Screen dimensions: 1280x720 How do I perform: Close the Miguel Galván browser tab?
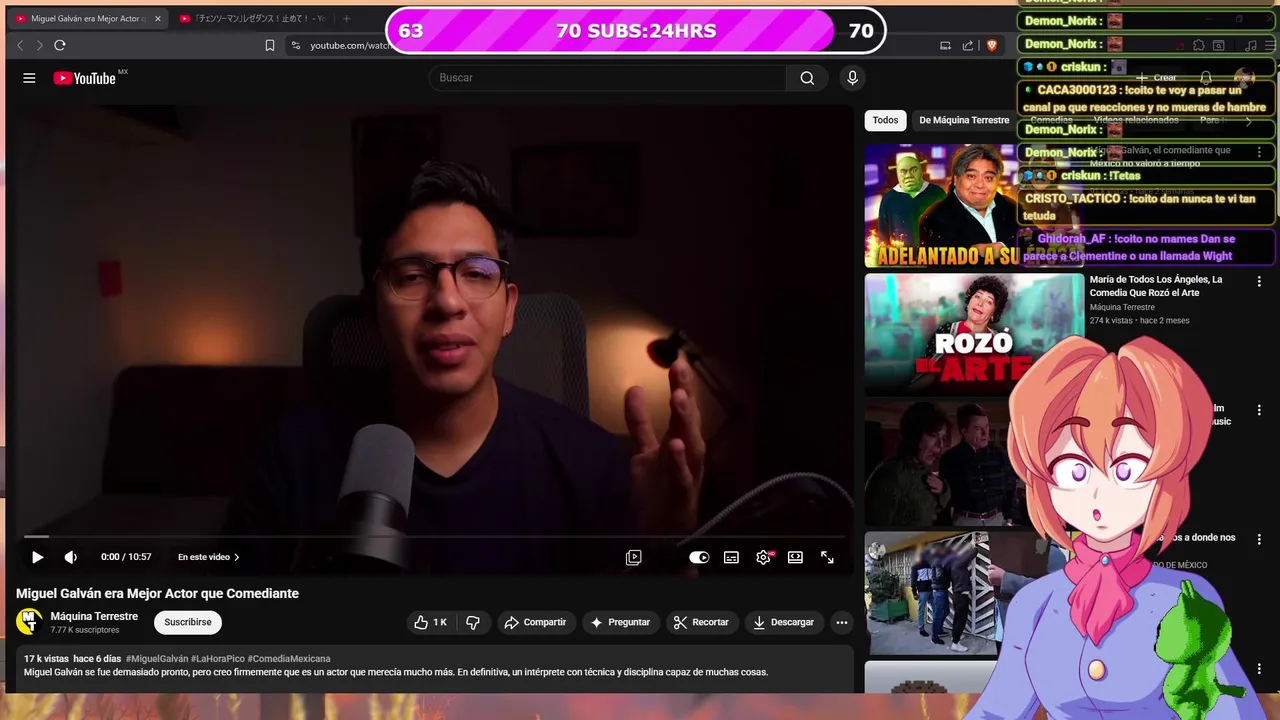point(157,18)
